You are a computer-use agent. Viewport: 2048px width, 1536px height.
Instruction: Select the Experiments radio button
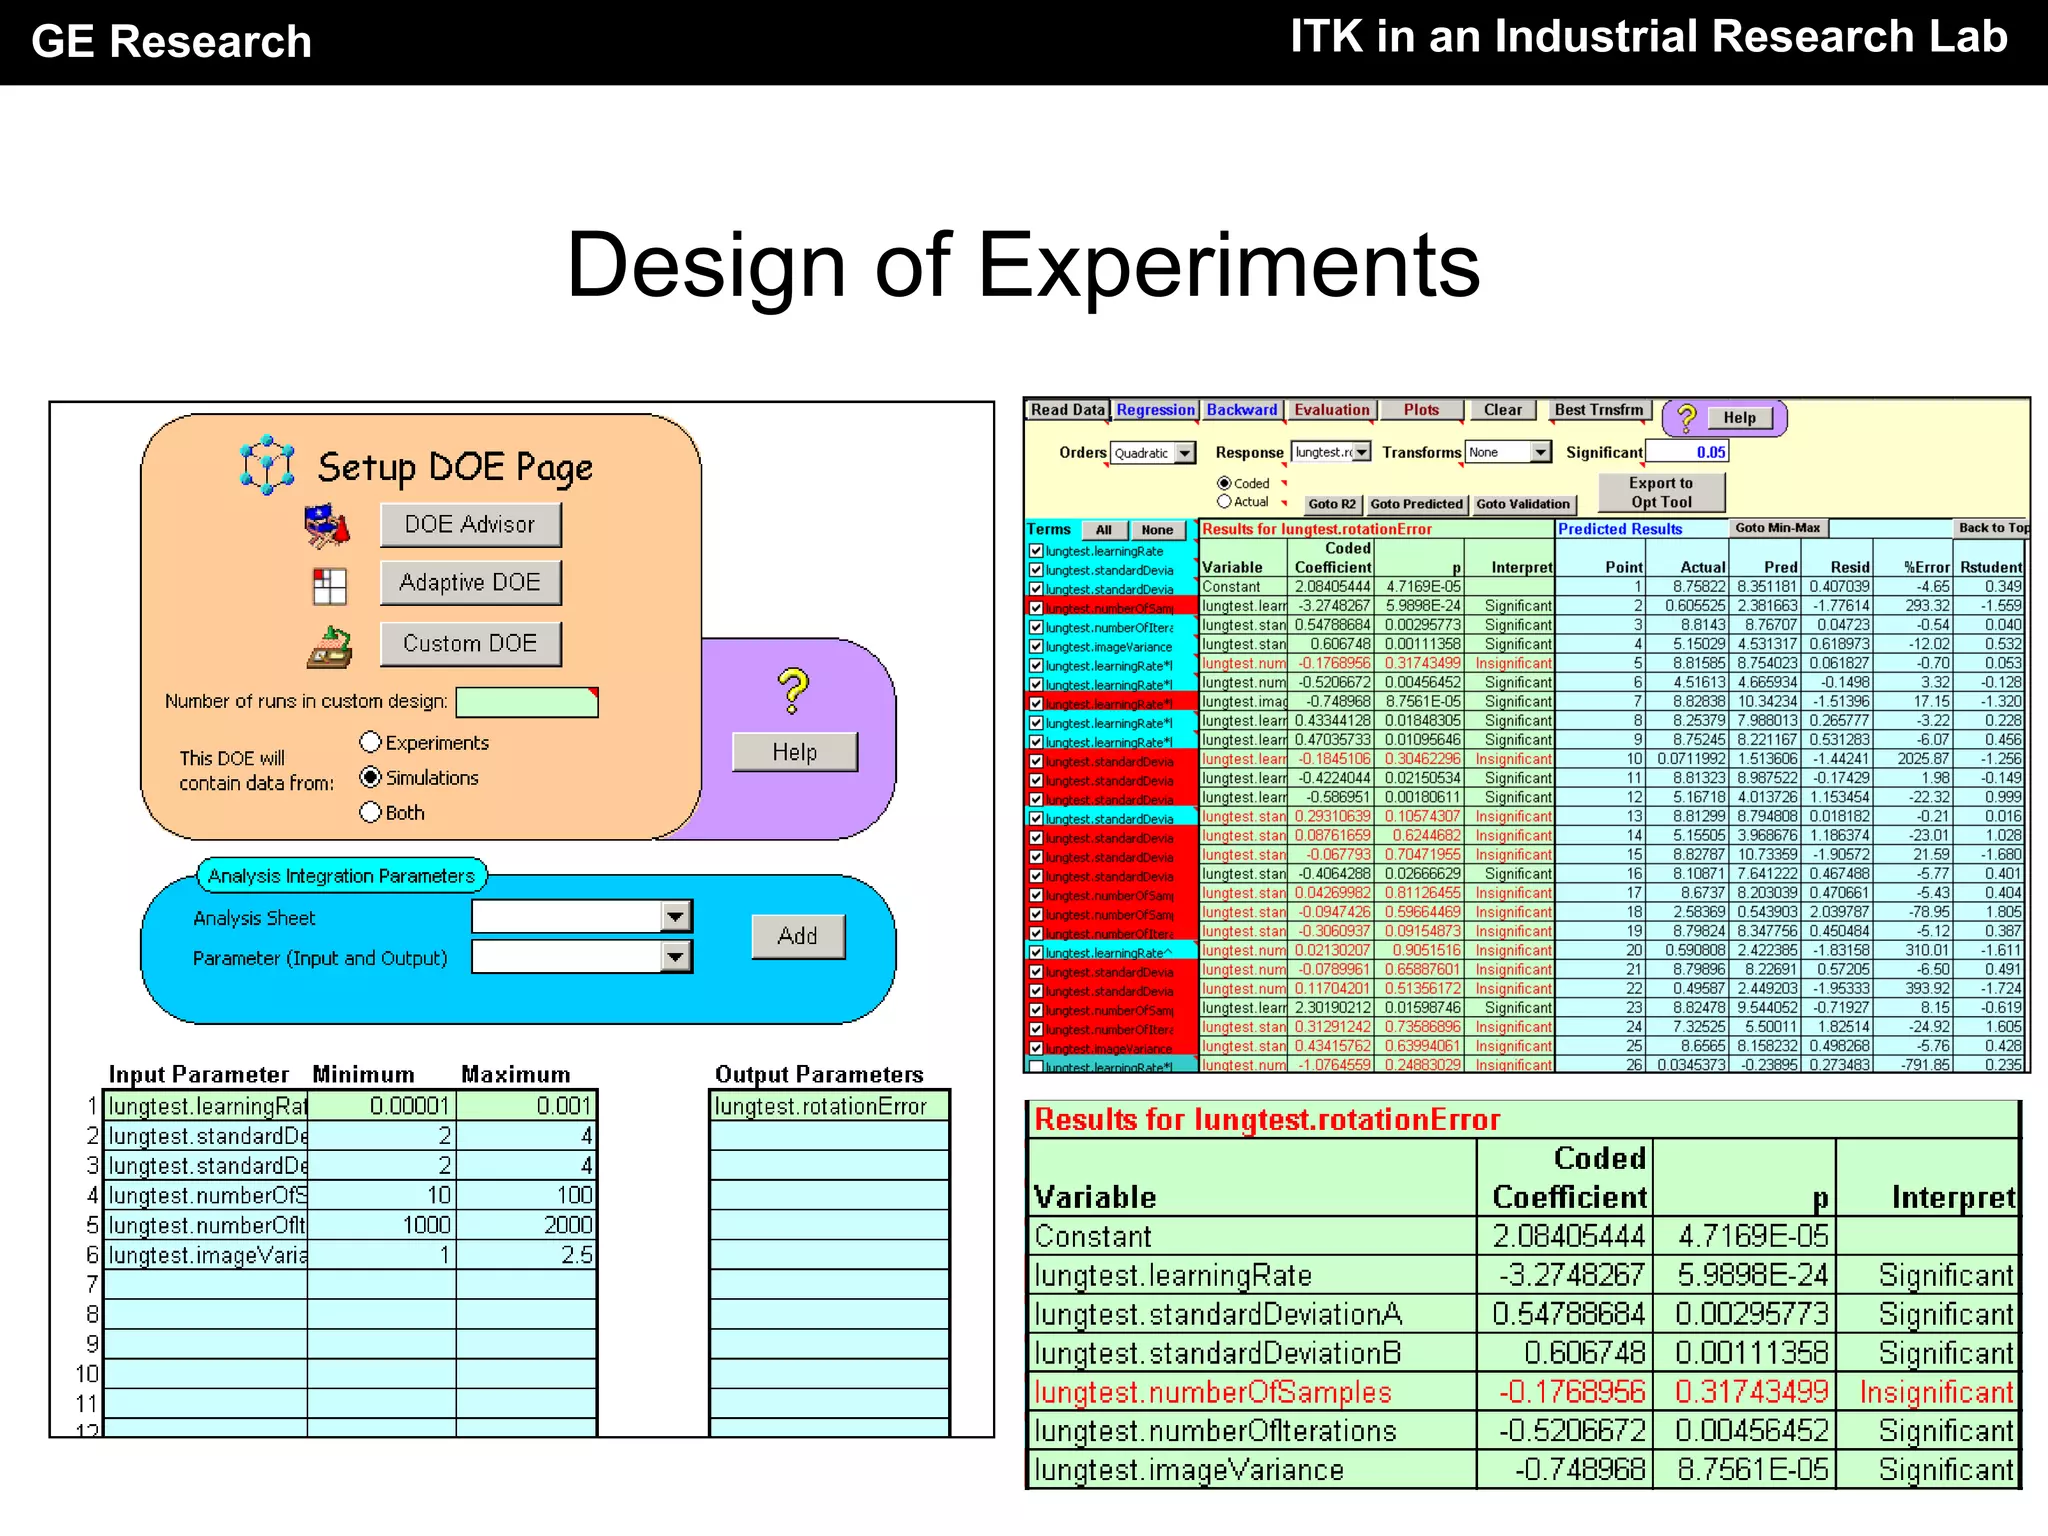point(371,742)
